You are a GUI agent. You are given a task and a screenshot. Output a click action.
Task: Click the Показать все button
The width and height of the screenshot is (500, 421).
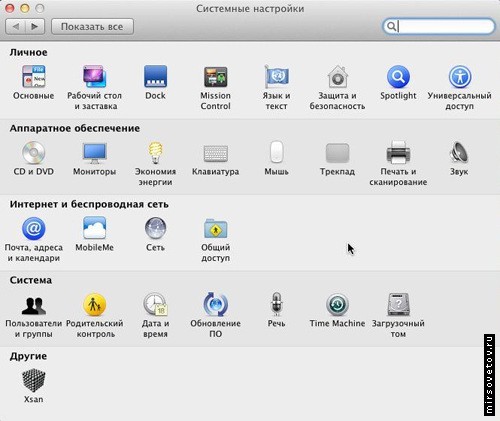click(92, 27)
